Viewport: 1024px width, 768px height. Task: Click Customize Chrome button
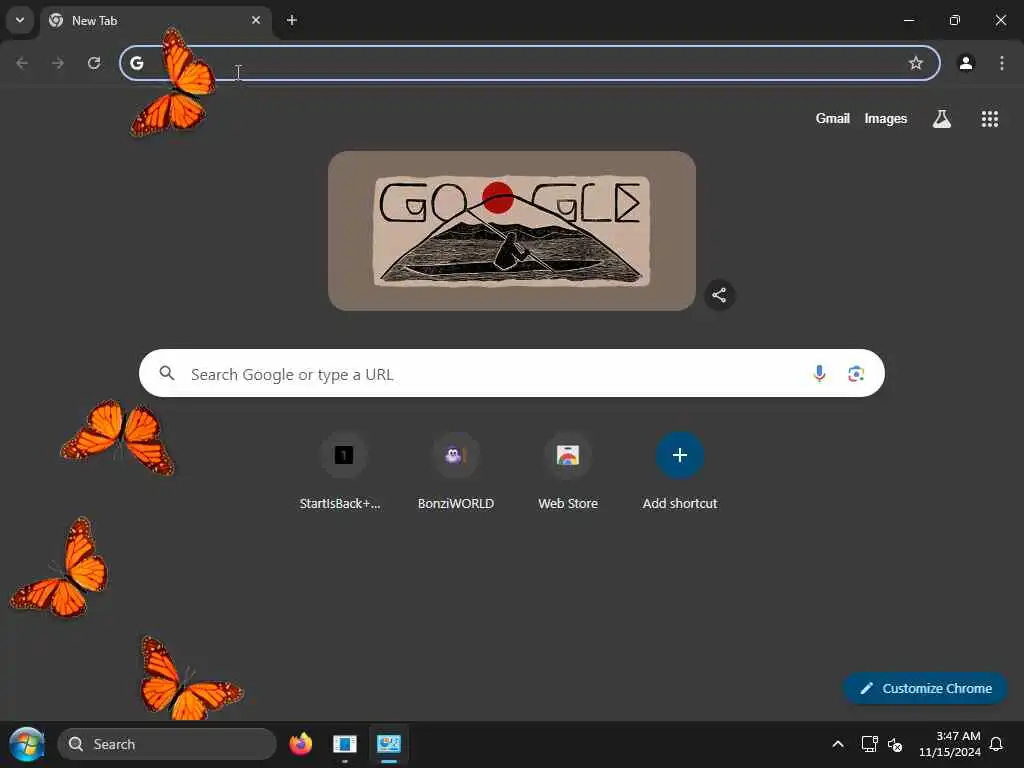coord(925,688)
